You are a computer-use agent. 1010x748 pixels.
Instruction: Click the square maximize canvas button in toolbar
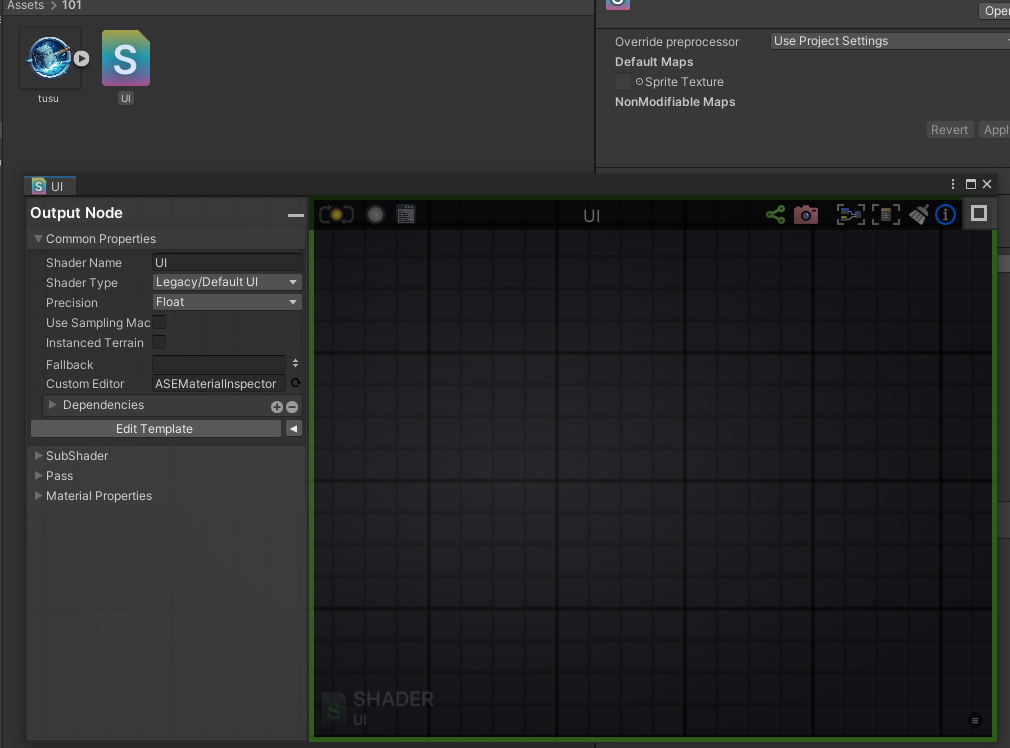(979, 213)
